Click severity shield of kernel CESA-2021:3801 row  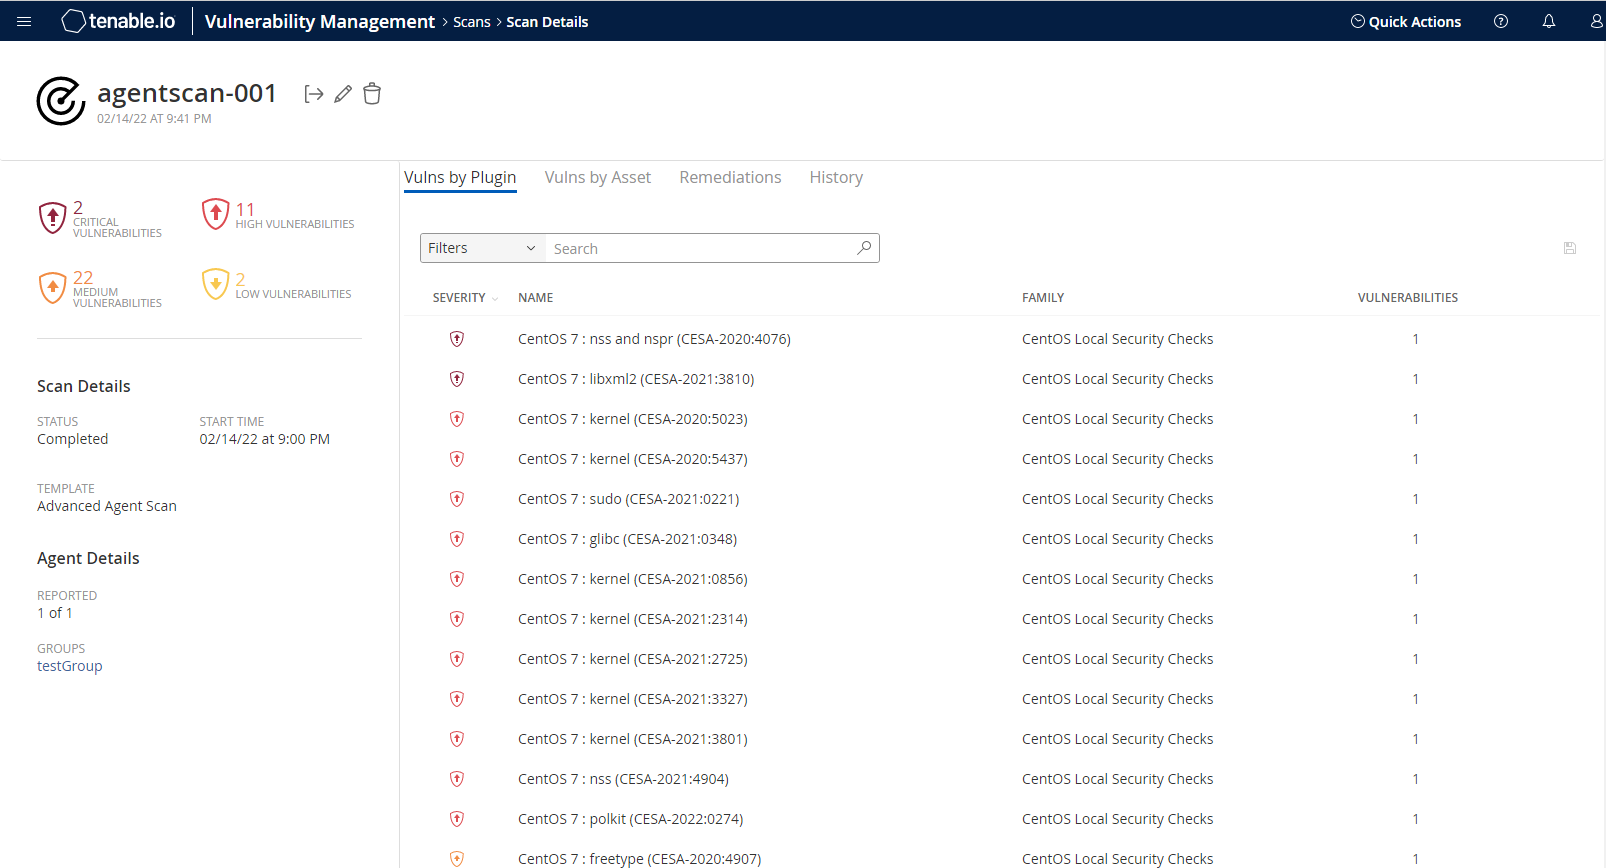pos(457,739)
